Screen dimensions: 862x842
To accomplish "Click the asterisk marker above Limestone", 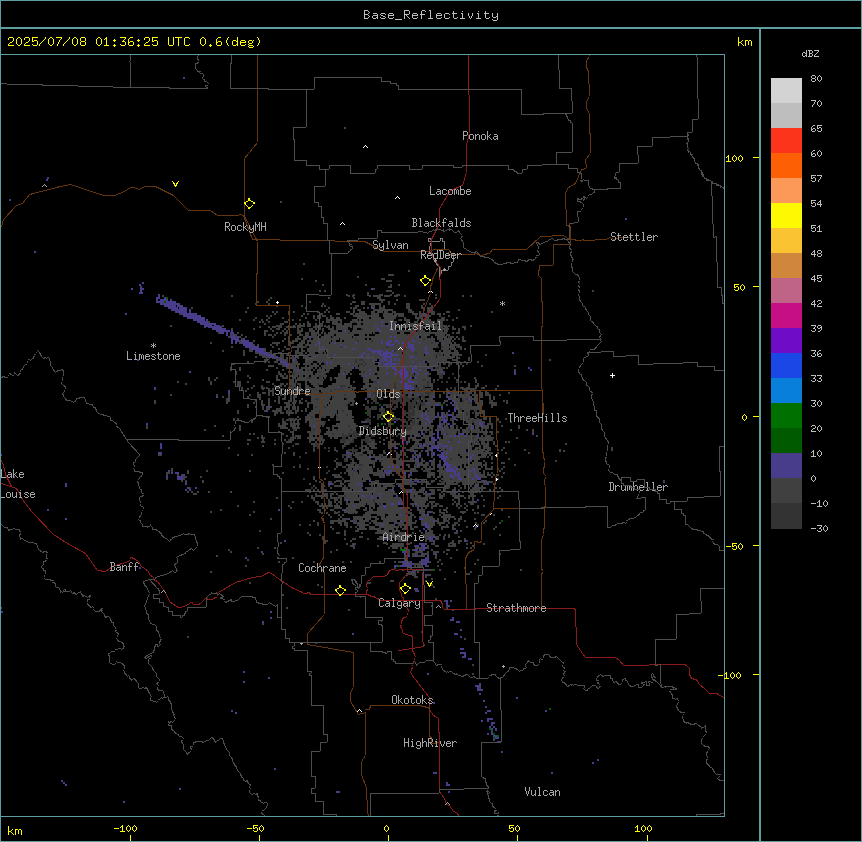I will 153,346.
